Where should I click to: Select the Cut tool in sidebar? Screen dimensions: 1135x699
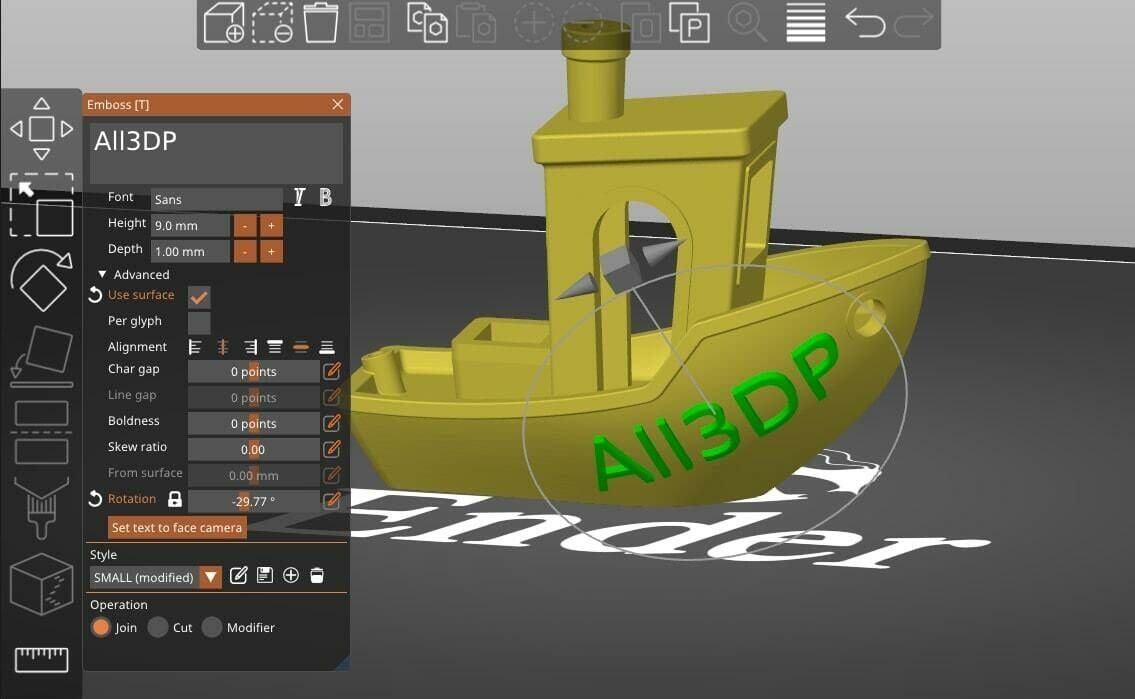41,432
